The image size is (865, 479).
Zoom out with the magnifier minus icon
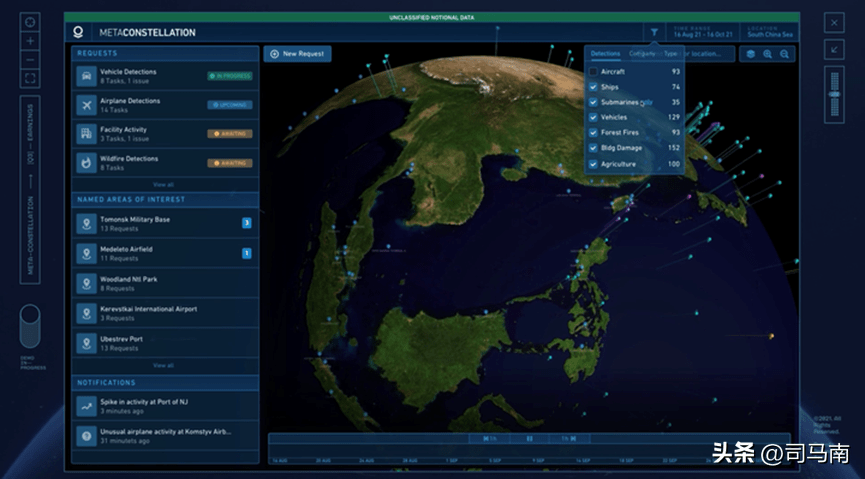pos(784,54)
